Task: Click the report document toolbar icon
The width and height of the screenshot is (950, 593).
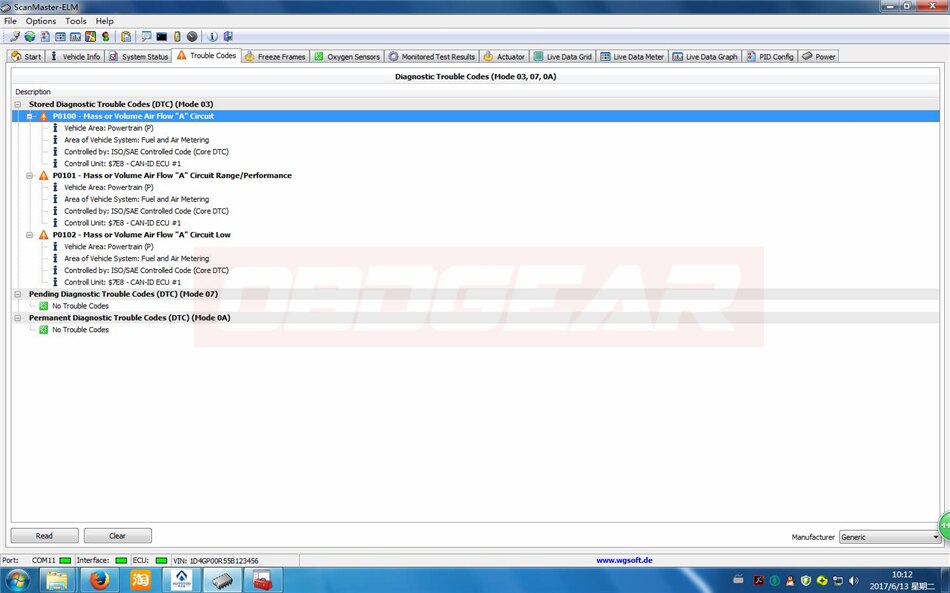Action: click(45, 36)
